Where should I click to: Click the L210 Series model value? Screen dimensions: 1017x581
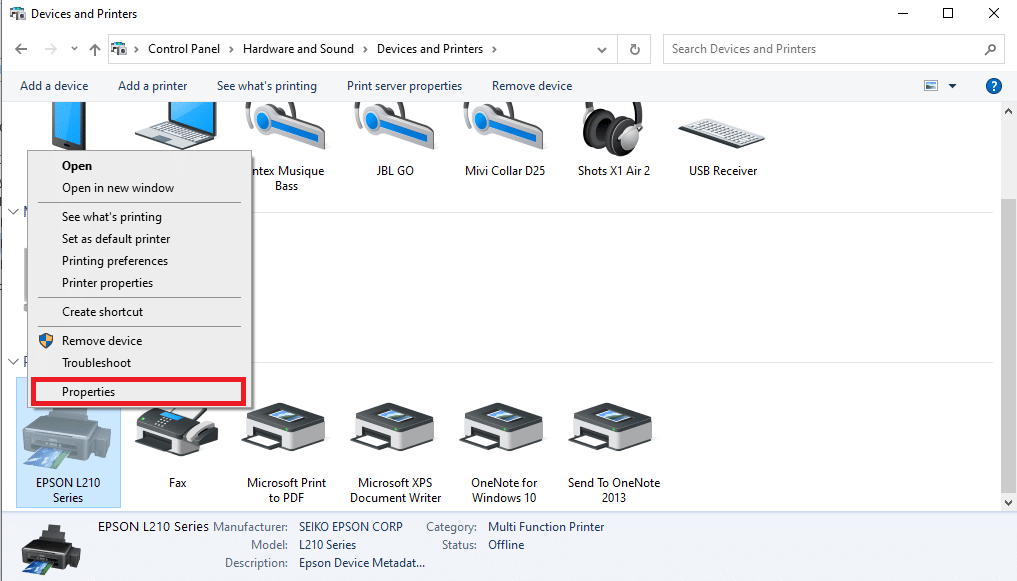pos(327,545)
